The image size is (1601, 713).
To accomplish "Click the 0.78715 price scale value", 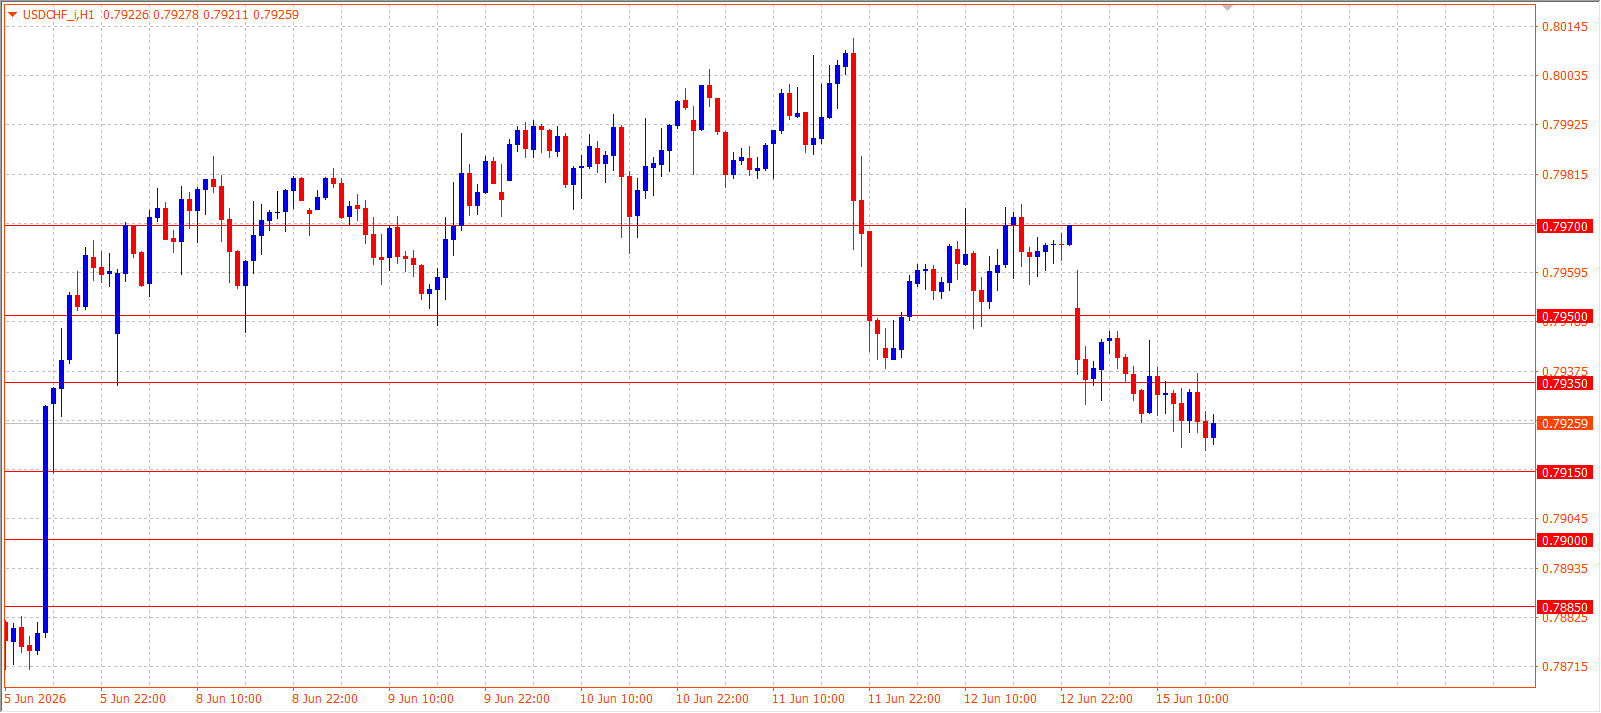I will (x=1564, y=667).
